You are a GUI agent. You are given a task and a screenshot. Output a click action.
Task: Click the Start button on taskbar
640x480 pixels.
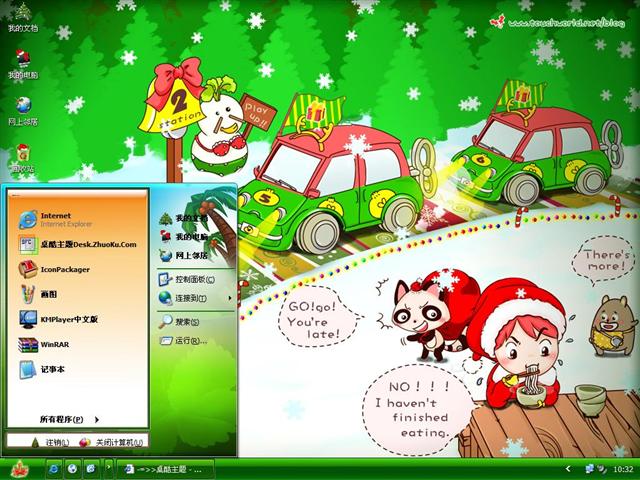[20, 469]
